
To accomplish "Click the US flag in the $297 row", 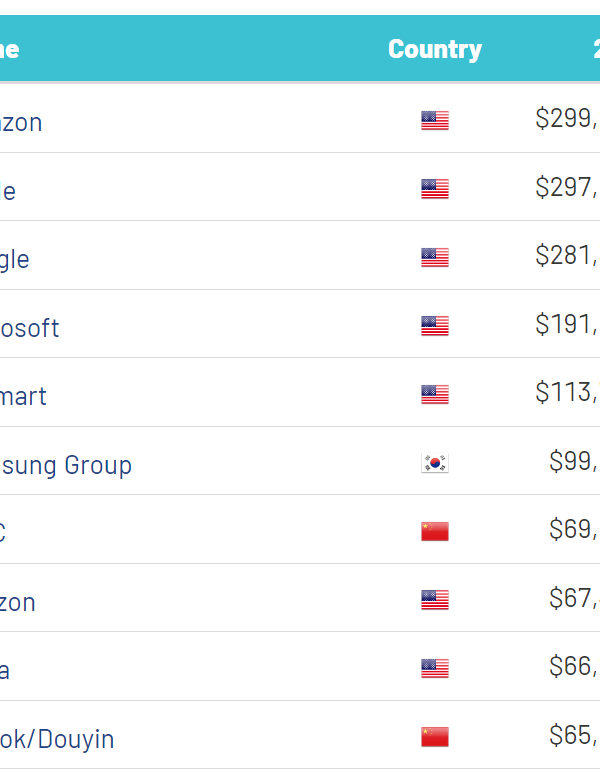I will tap(435, 189).
